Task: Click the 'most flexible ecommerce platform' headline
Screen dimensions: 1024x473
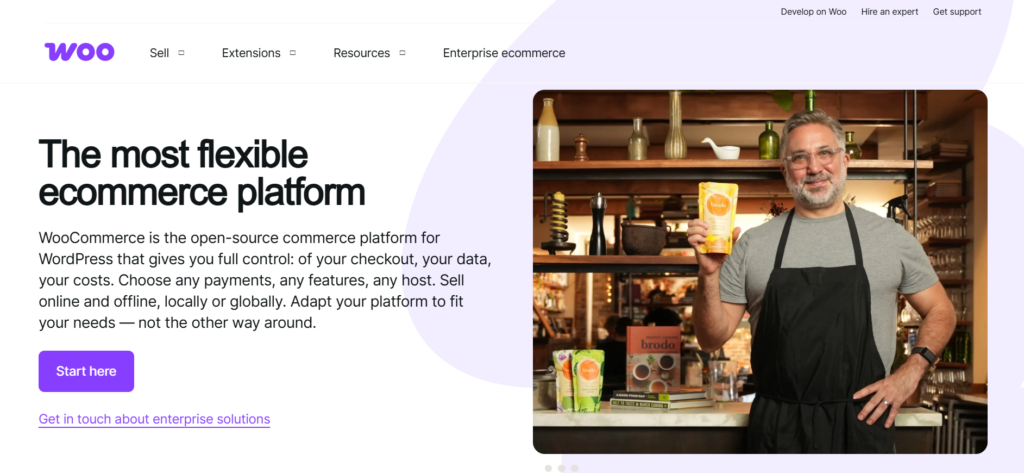Action: click(202, 173)
